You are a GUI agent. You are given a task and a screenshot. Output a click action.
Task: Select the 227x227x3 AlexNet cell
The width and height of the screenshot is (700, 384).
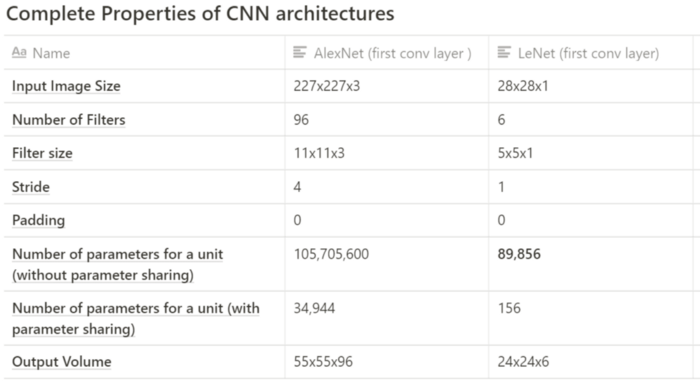click(x=387, y=86)
